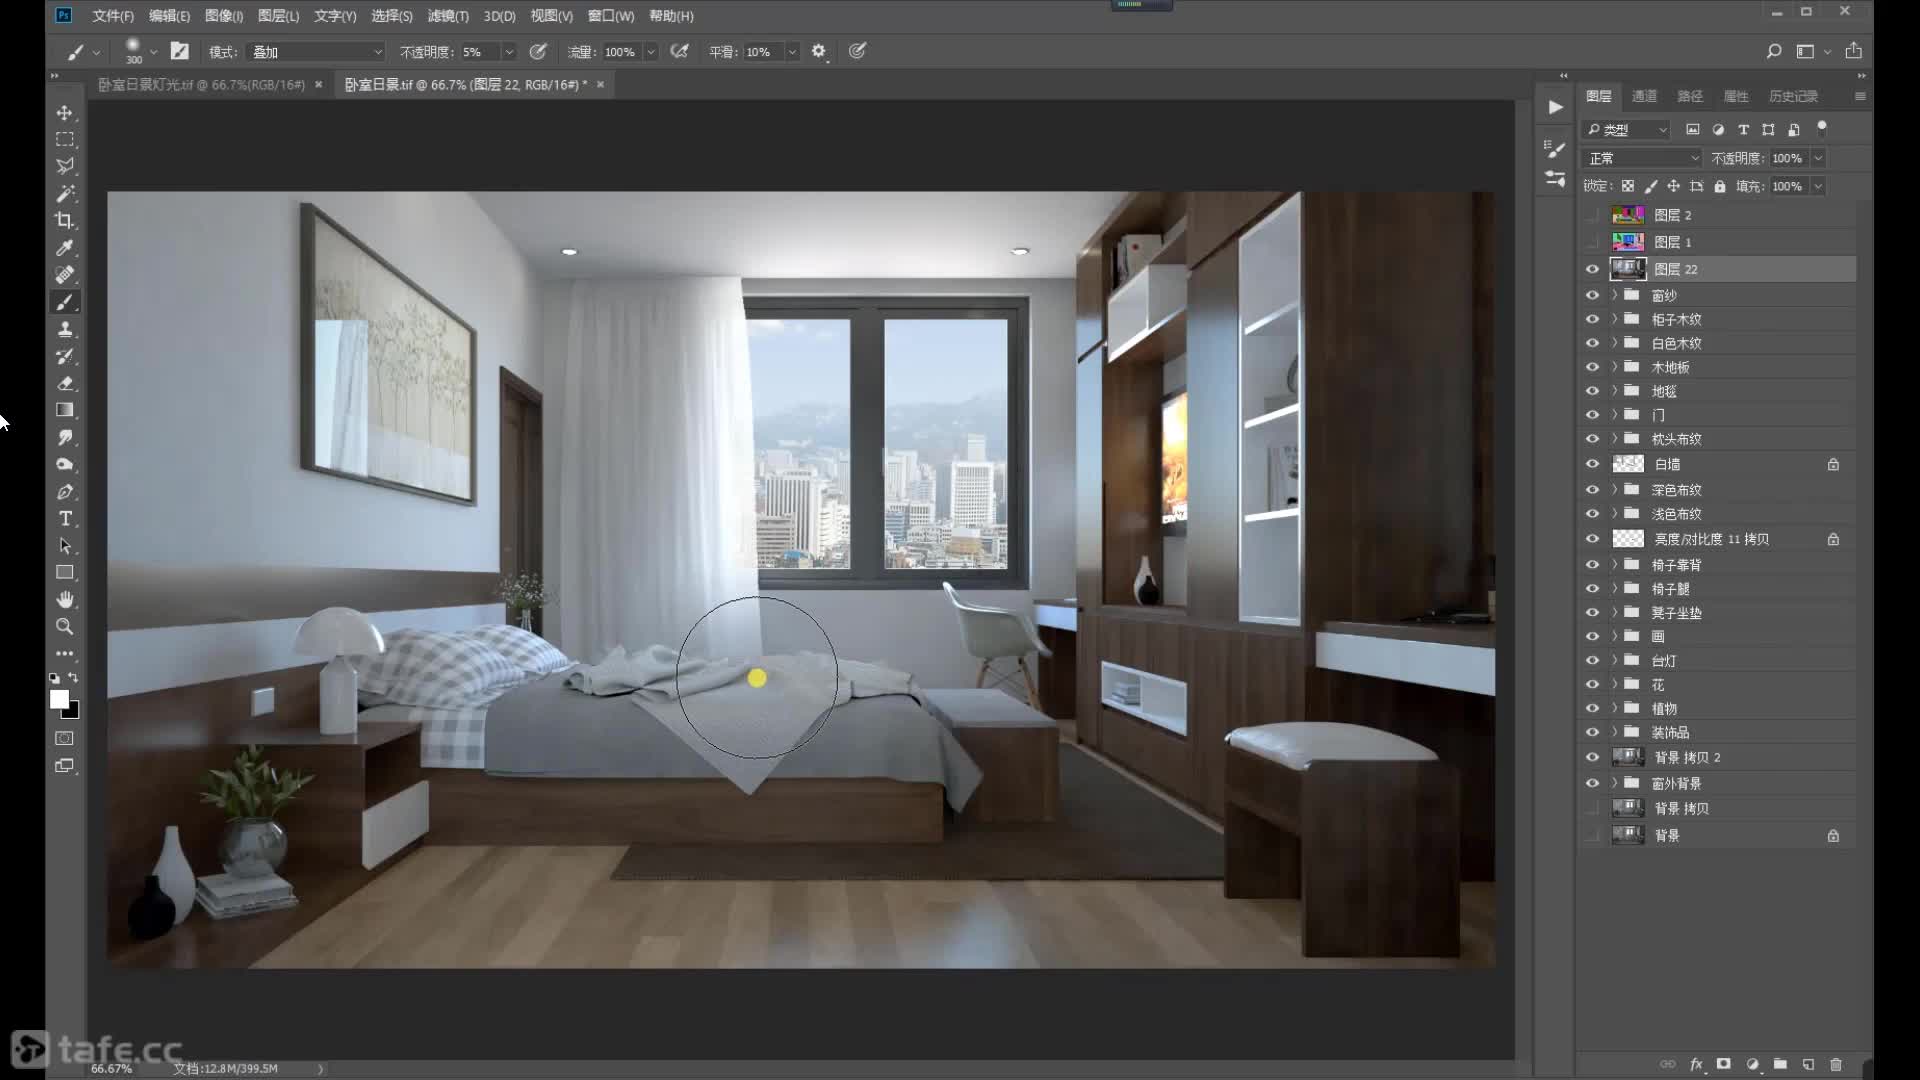Open brush opacity dropdown arrow
Viewport: 1920px width, 1080px height.
click(509, 52)
